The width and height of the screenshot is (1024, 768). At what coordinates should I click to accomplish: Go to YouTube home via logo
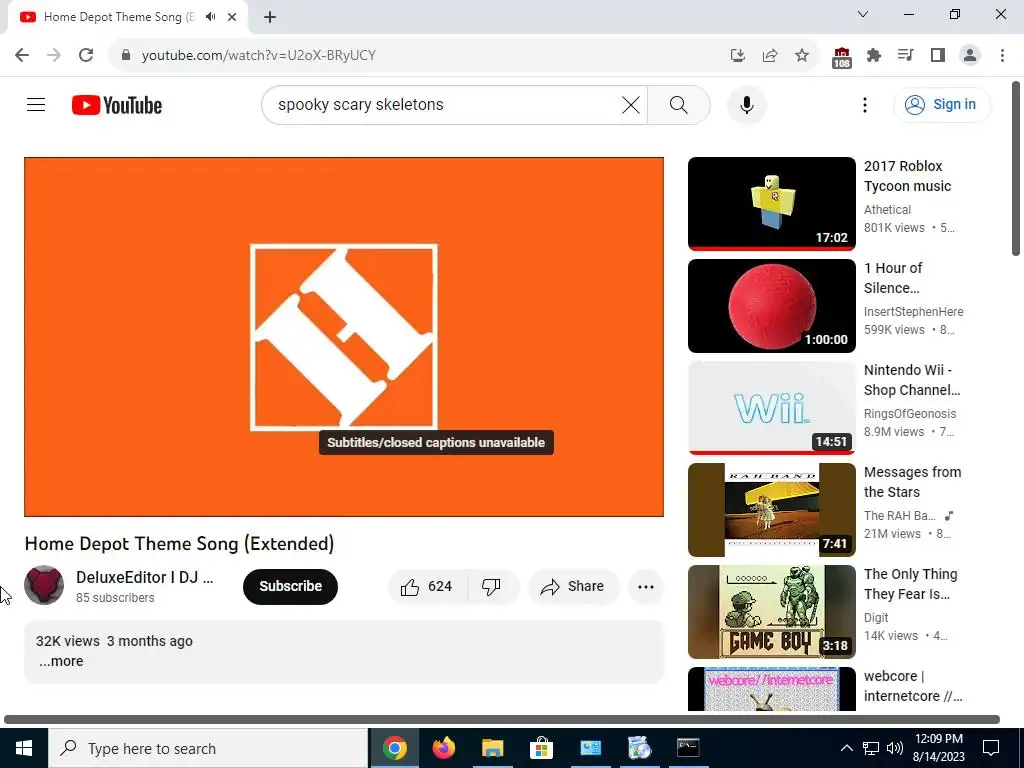pyautogui.click(x=117, y=105)
